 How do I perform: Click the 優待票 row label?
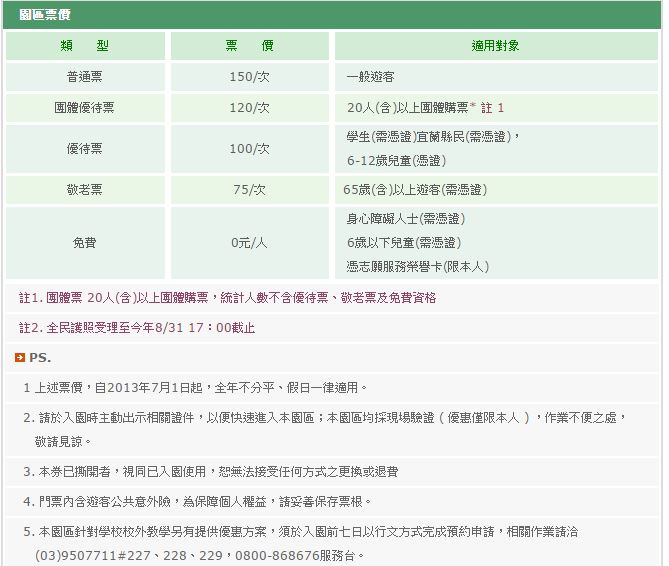[x=85, y=148]
